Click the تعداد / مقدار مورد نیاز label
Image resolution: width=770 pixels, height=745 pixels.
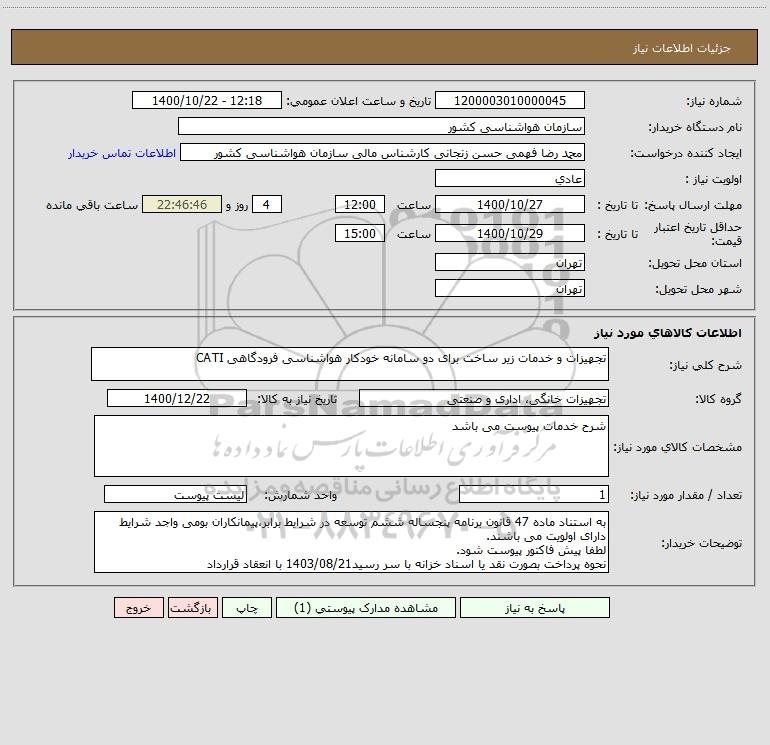coord(686,495)
